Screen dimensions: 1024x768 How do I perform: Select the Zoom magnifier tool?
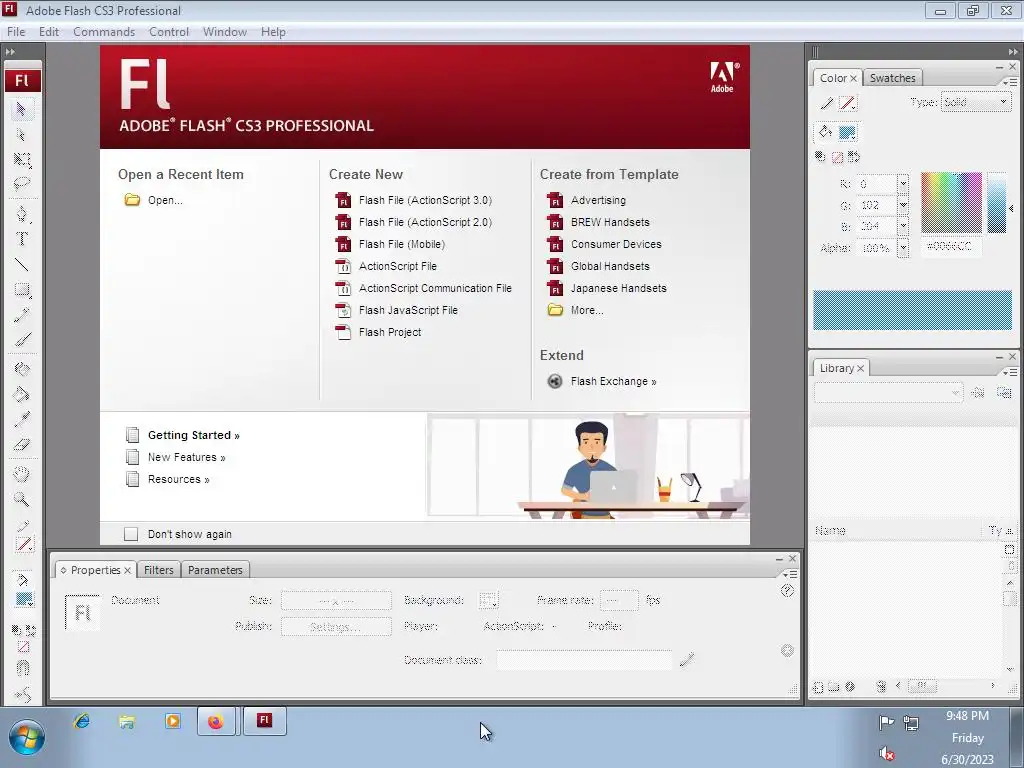click(x=22, y=500)
